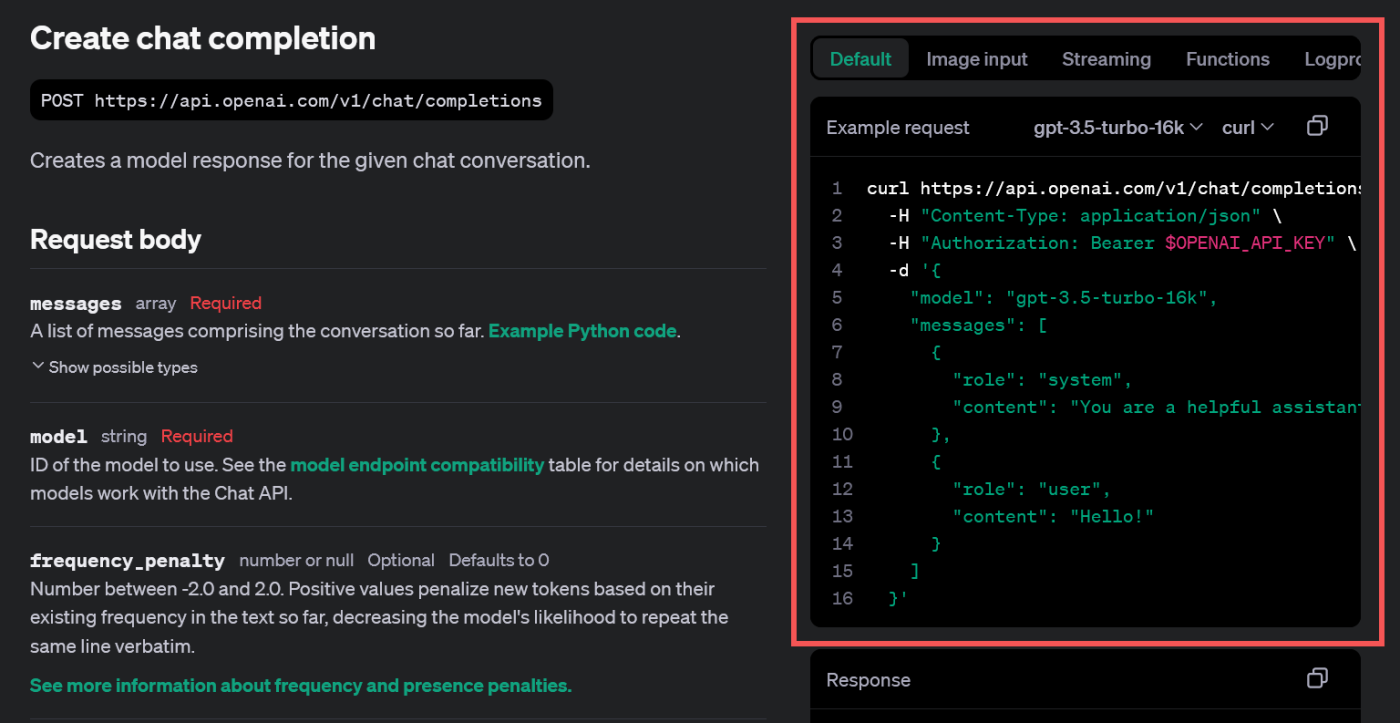Copy the example request code
The image size is (1400, 723).
pos(1317,126)
